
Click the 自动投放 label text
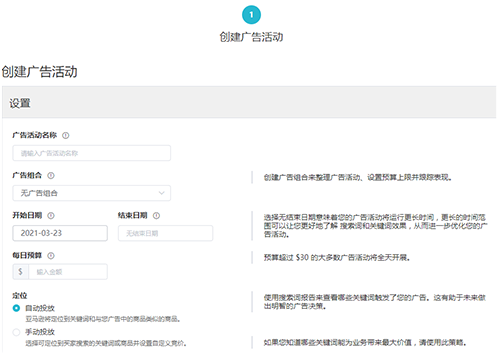[40, 308]
